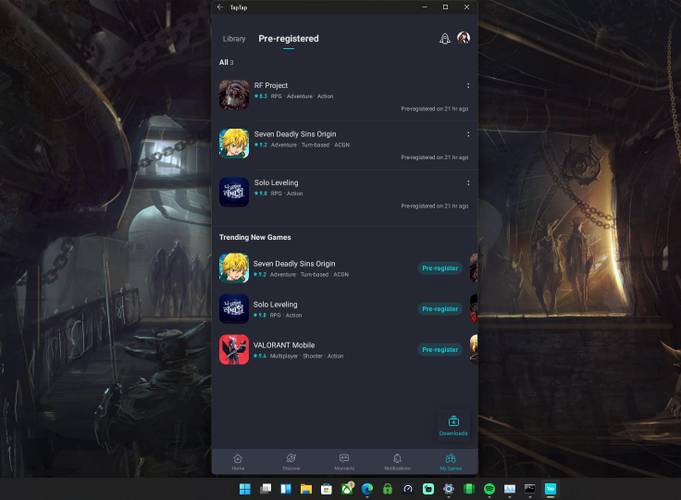The height and width of the screenshot is (500, 681).
Task: Open the Downloads floating button
Action: (x=453, y=425)
